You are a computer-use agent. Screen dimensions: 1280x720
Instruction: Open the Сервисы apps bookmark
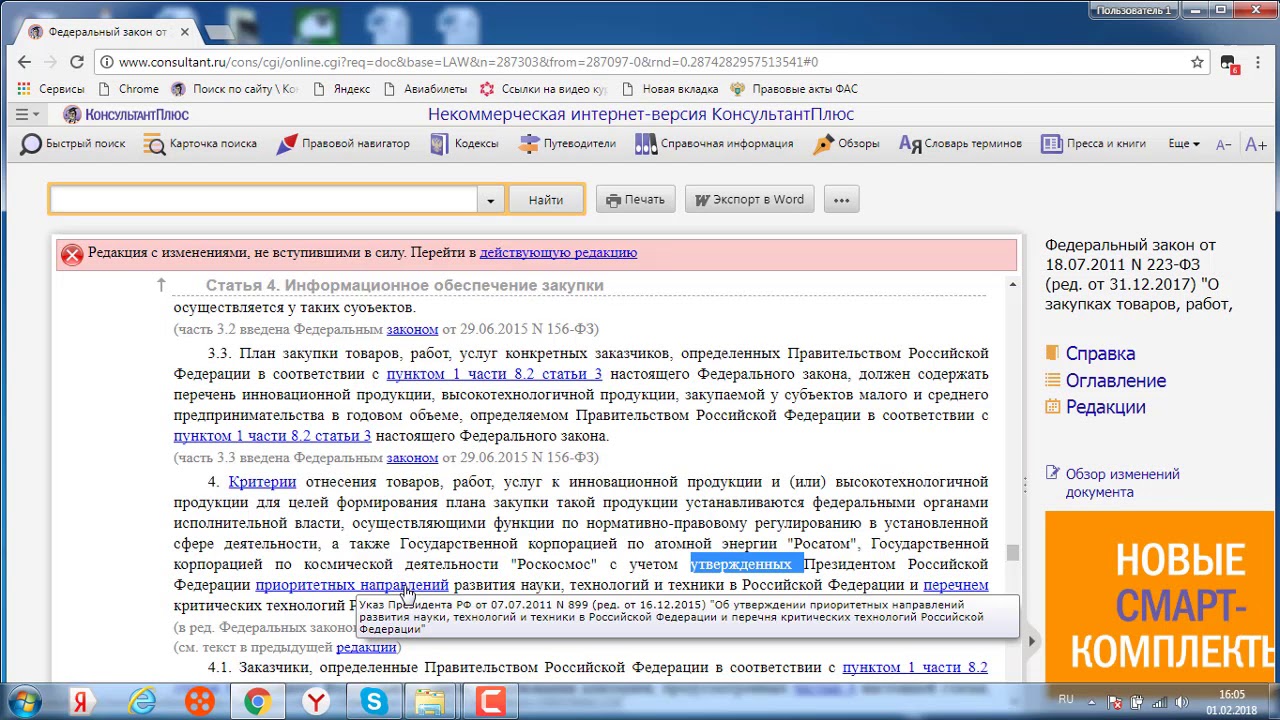tap(51, 89)
